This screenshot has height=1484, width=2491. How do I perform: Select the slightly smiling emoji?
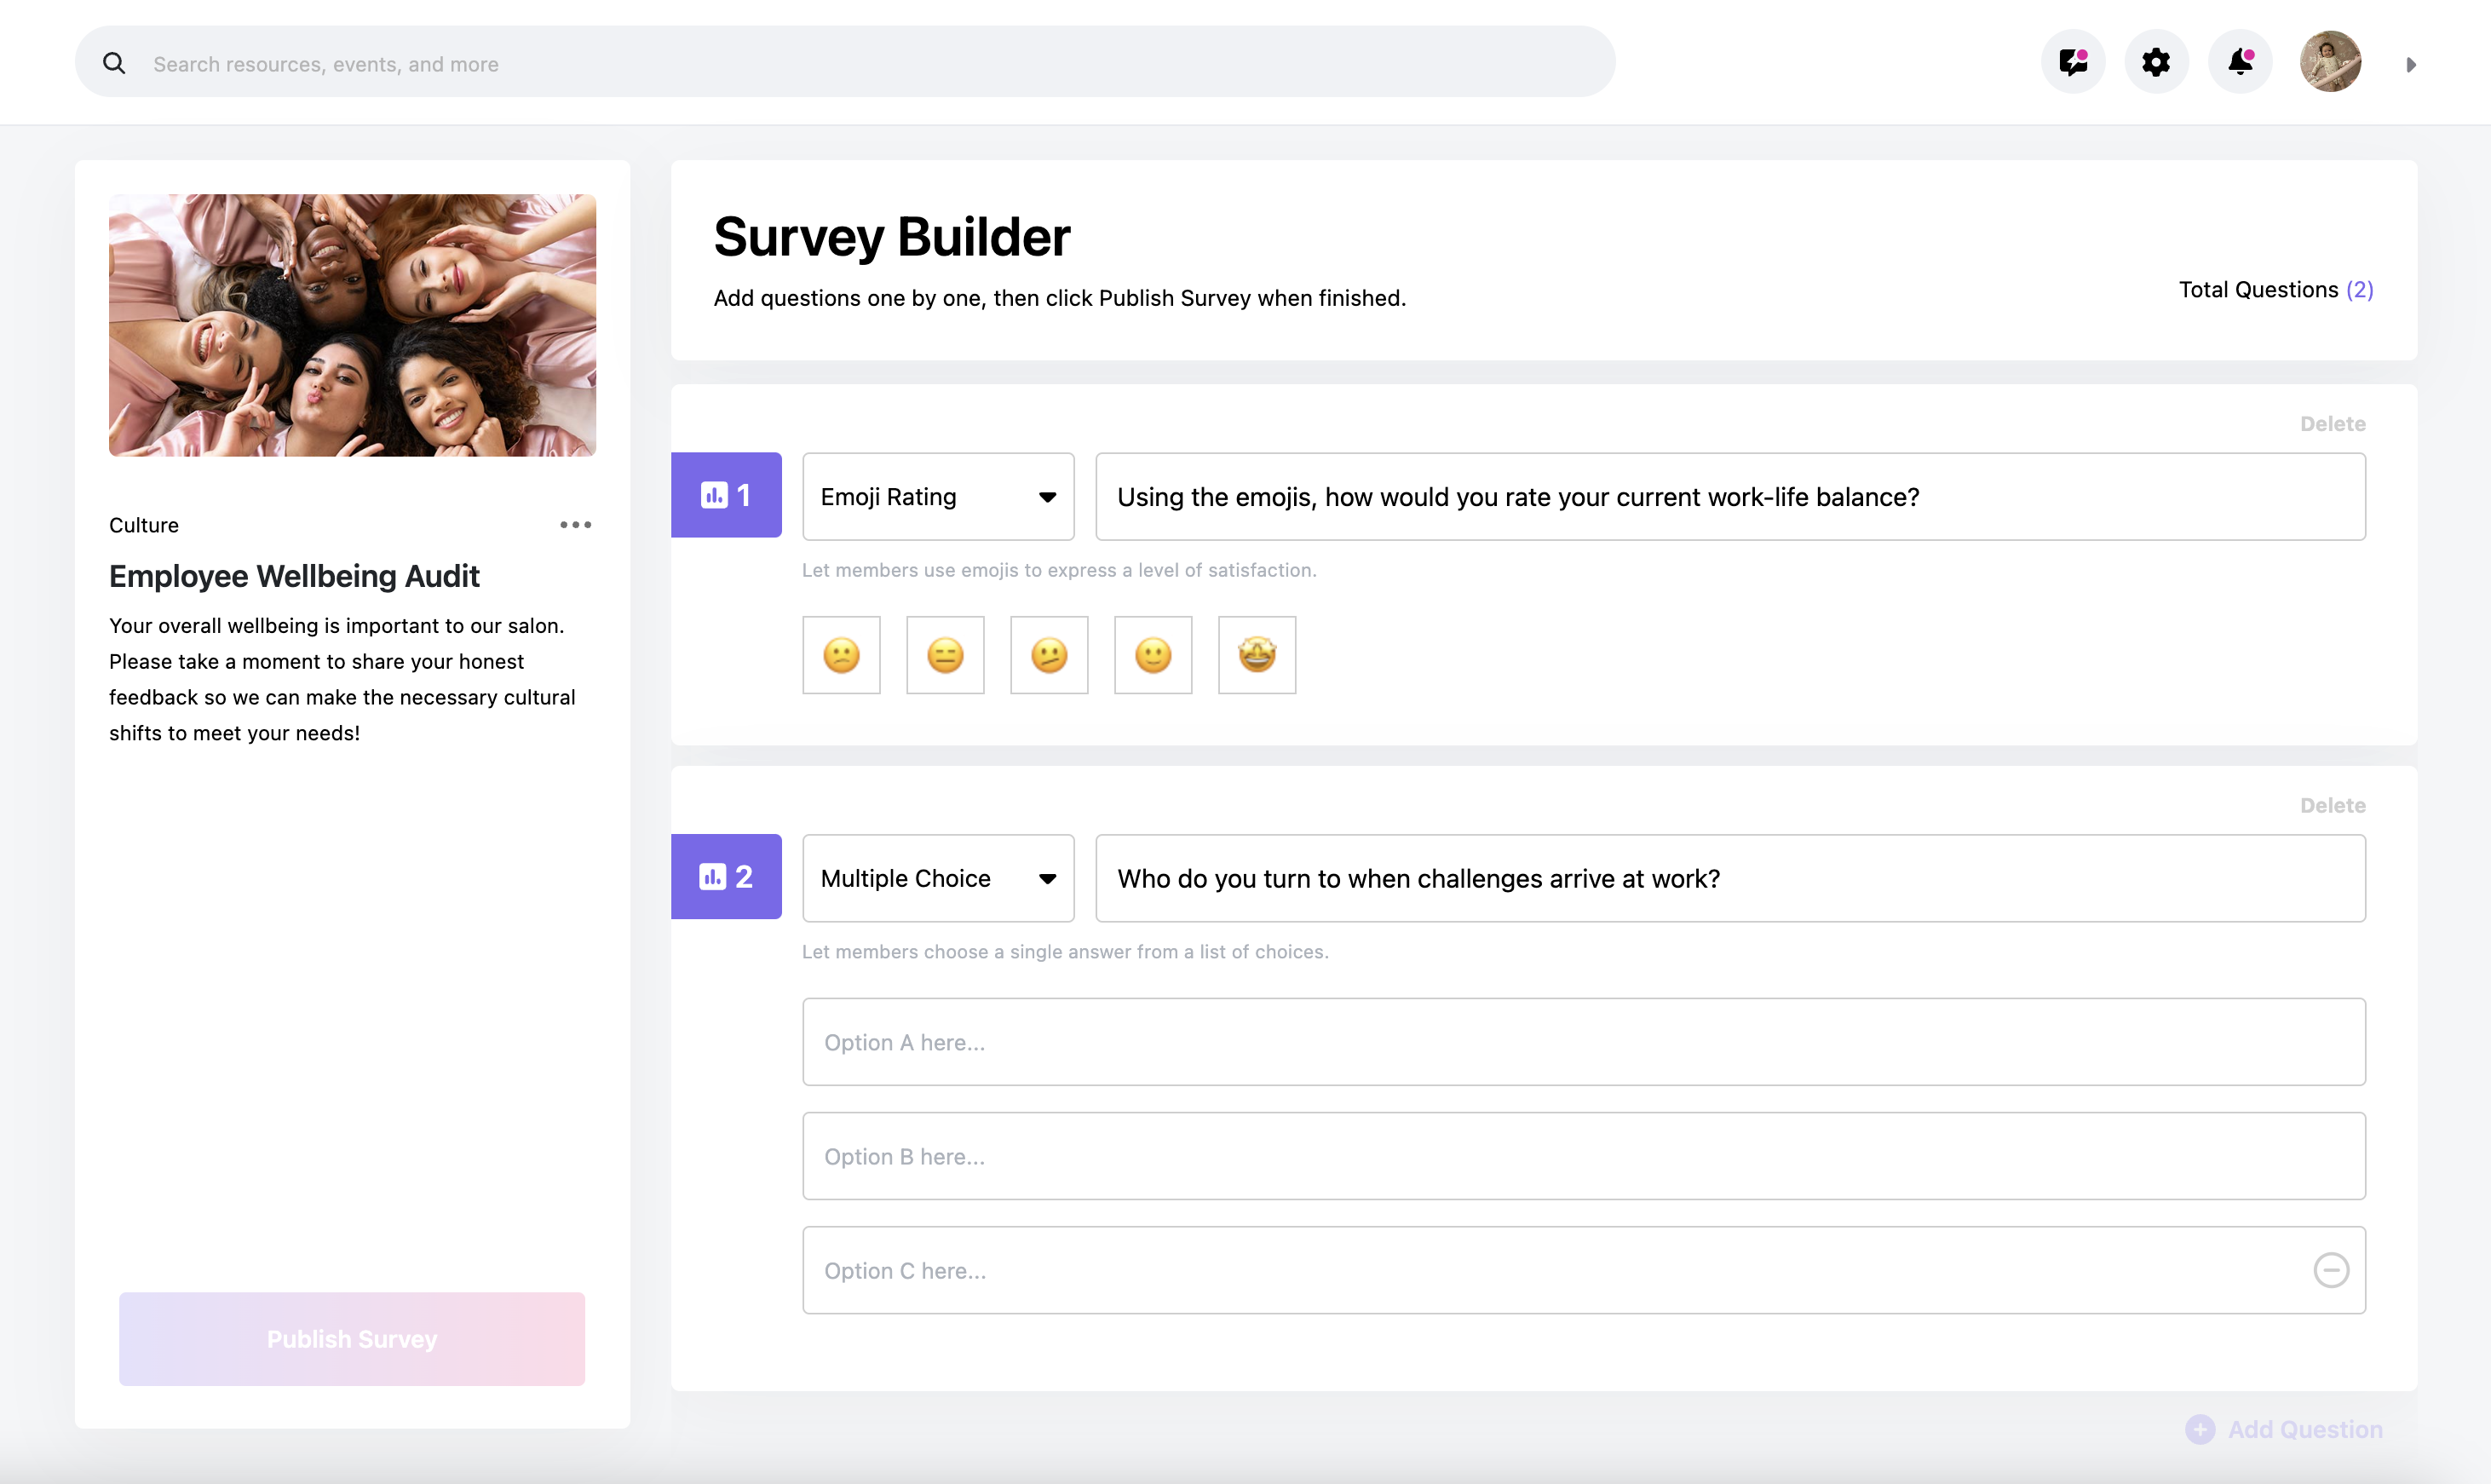click(x=1153, y=655)
